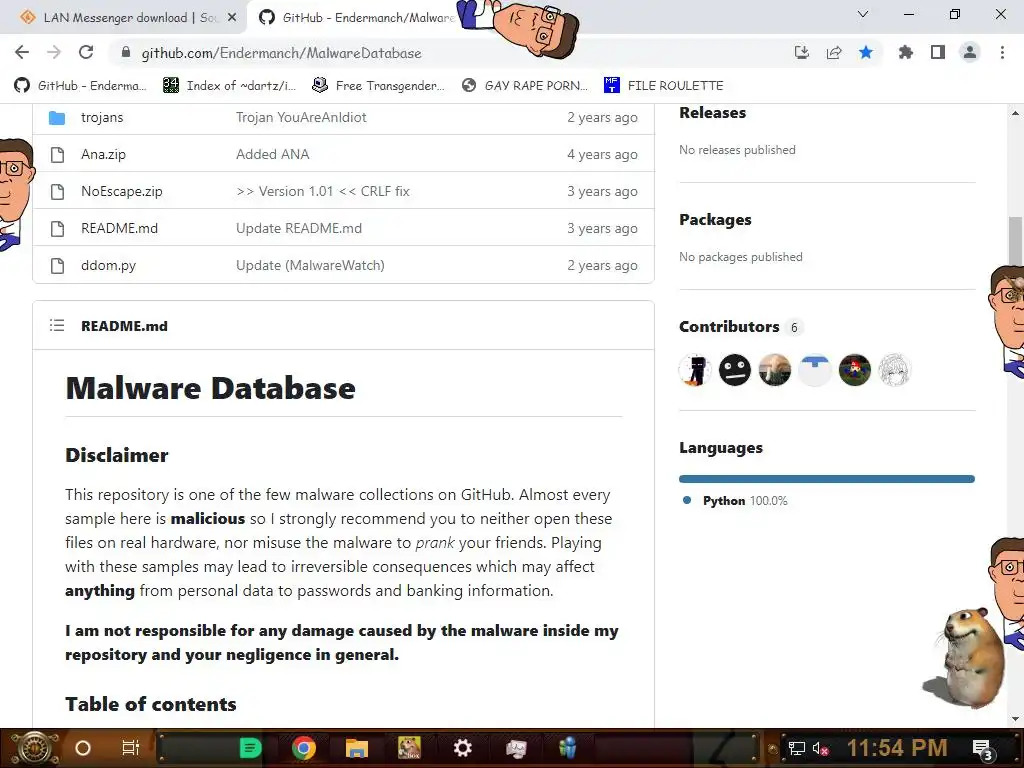Open README.md in the file list
The width and height of the screenshot is (1024, 768).
[x=120, y=229]
